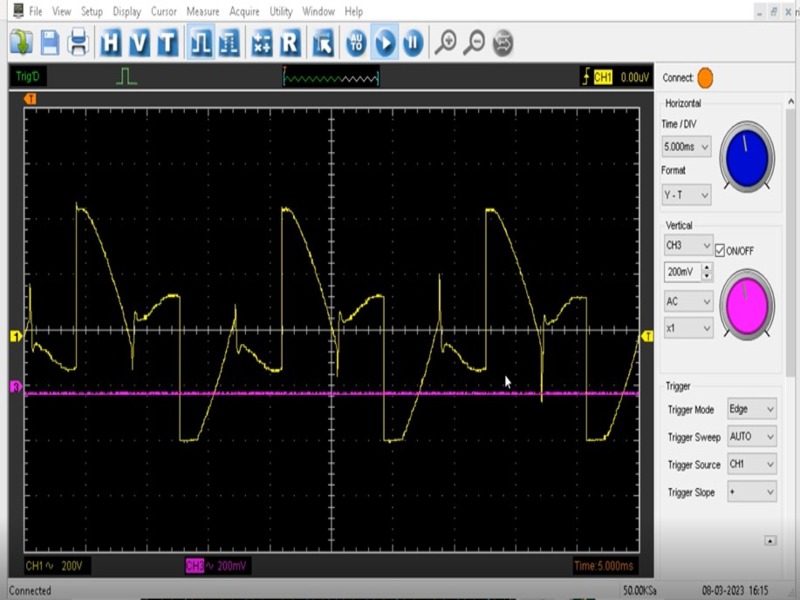Click the green pulse icon in status bar

pos(126,77)
